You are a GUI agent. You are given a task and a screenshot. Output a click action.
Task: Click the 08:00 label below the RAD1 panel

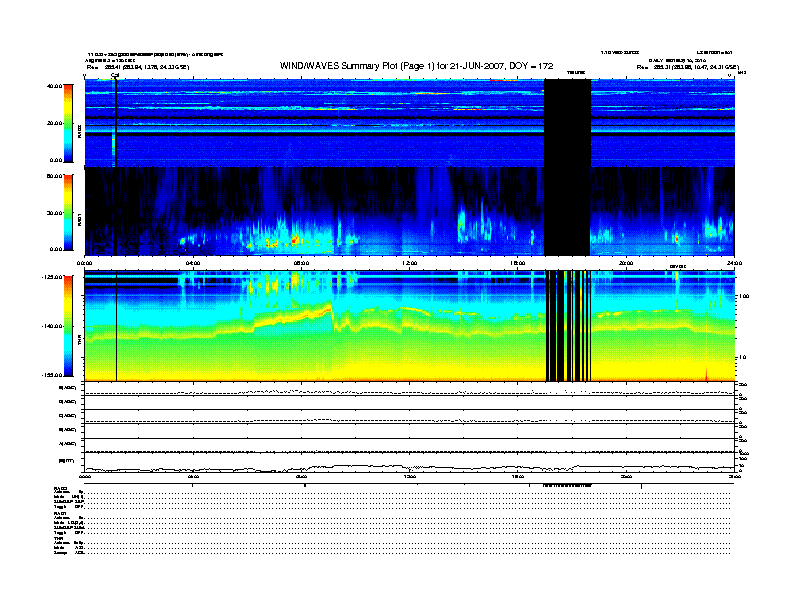click(x=302, y=263)
